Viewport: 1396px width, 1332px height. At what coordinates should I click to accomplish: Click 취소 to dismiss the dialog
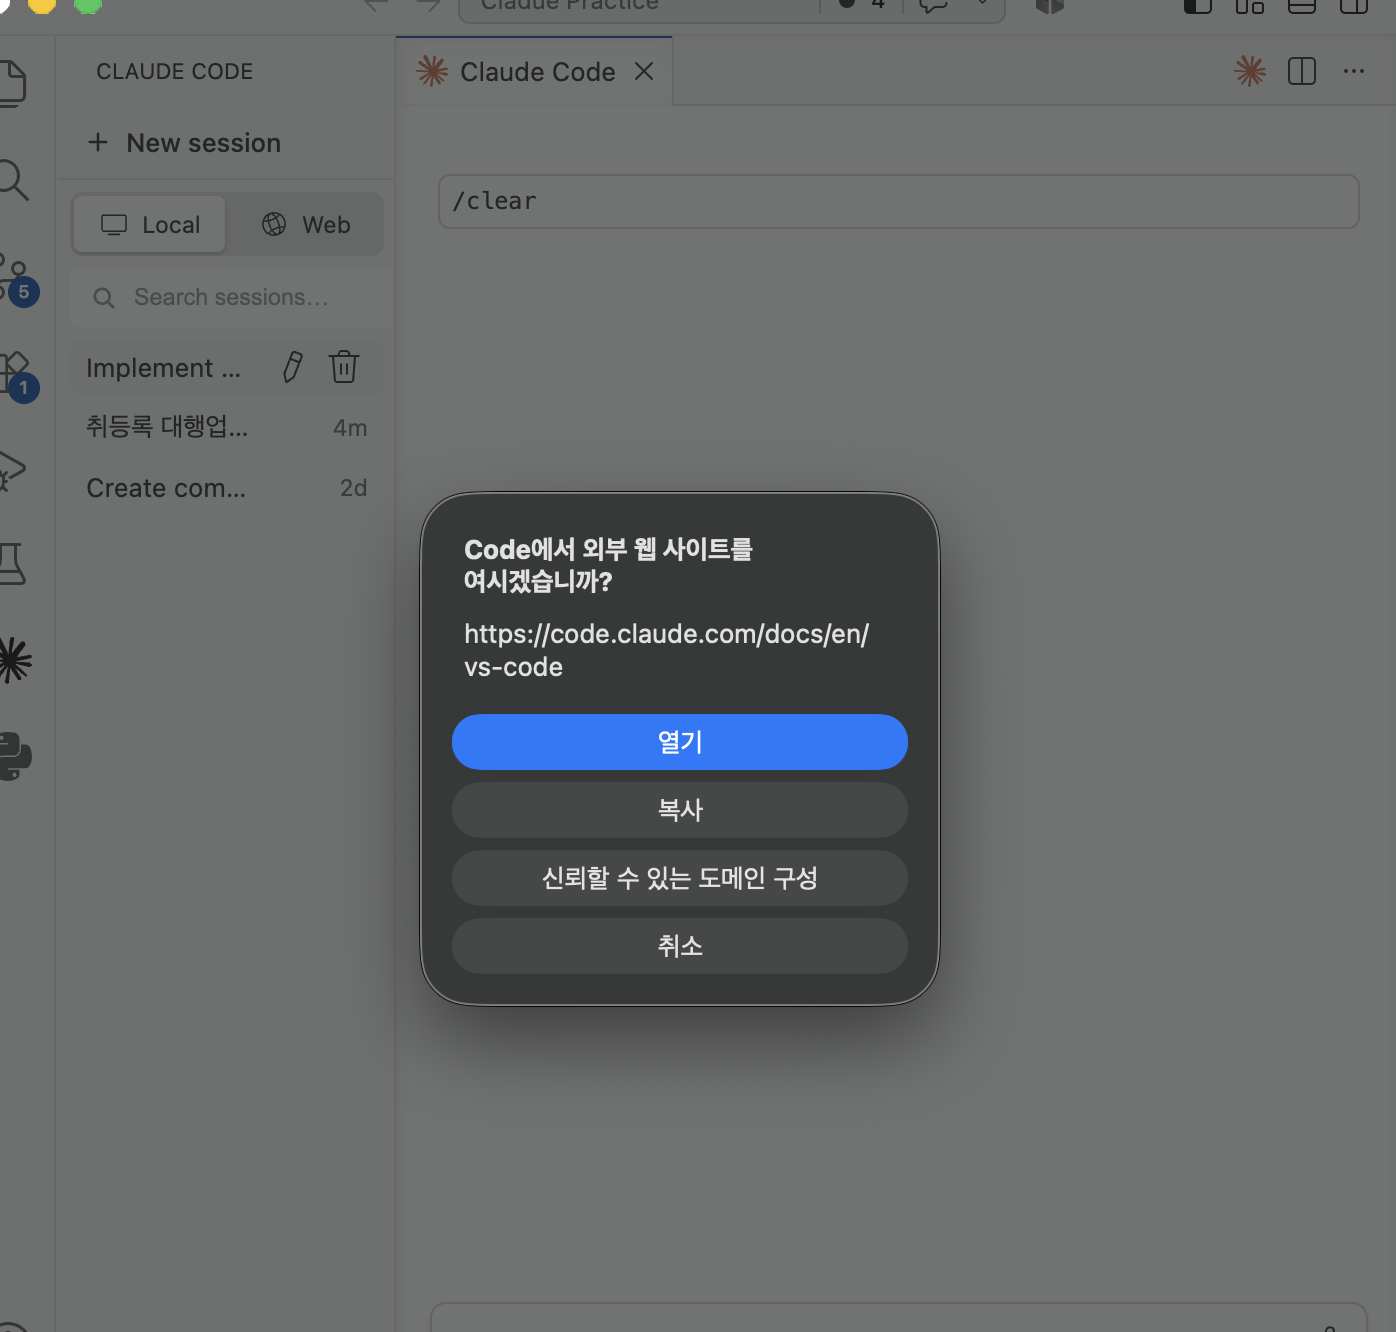coord(680,946)
